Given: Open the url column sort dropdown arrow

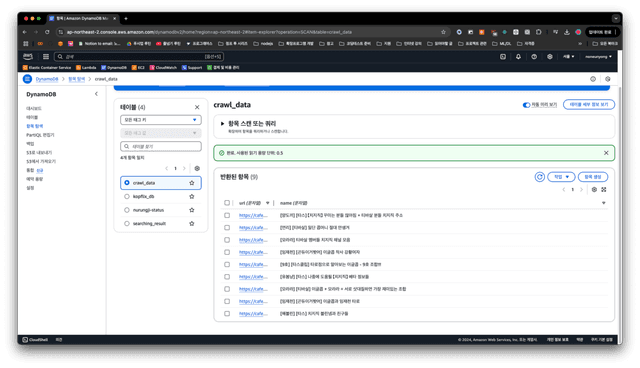Looking at the screenshot, I should [x=267, y=203].
